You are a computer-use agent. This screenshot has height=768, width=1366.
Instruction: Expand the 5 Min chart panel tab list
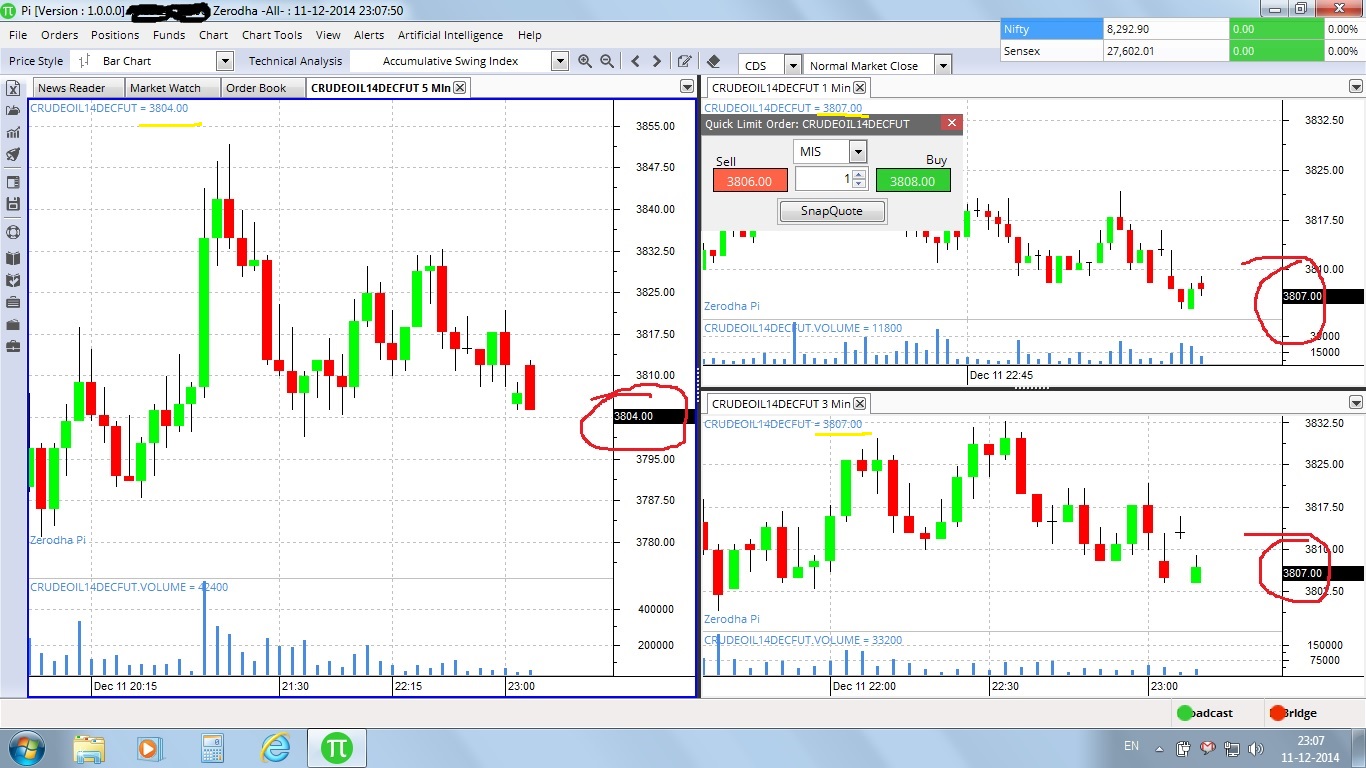[686, 87]
